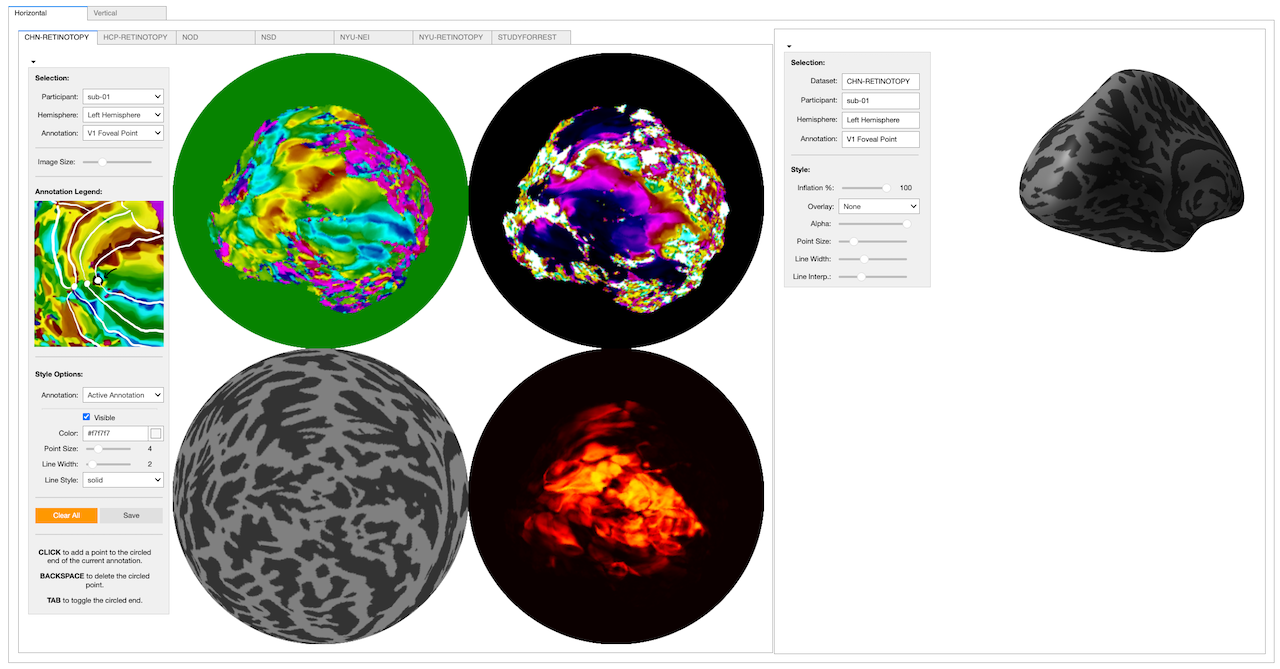Switch to the NYU-NEI tab
Image resolution: width=1280 pixels, height=669 pixels.
373,37
